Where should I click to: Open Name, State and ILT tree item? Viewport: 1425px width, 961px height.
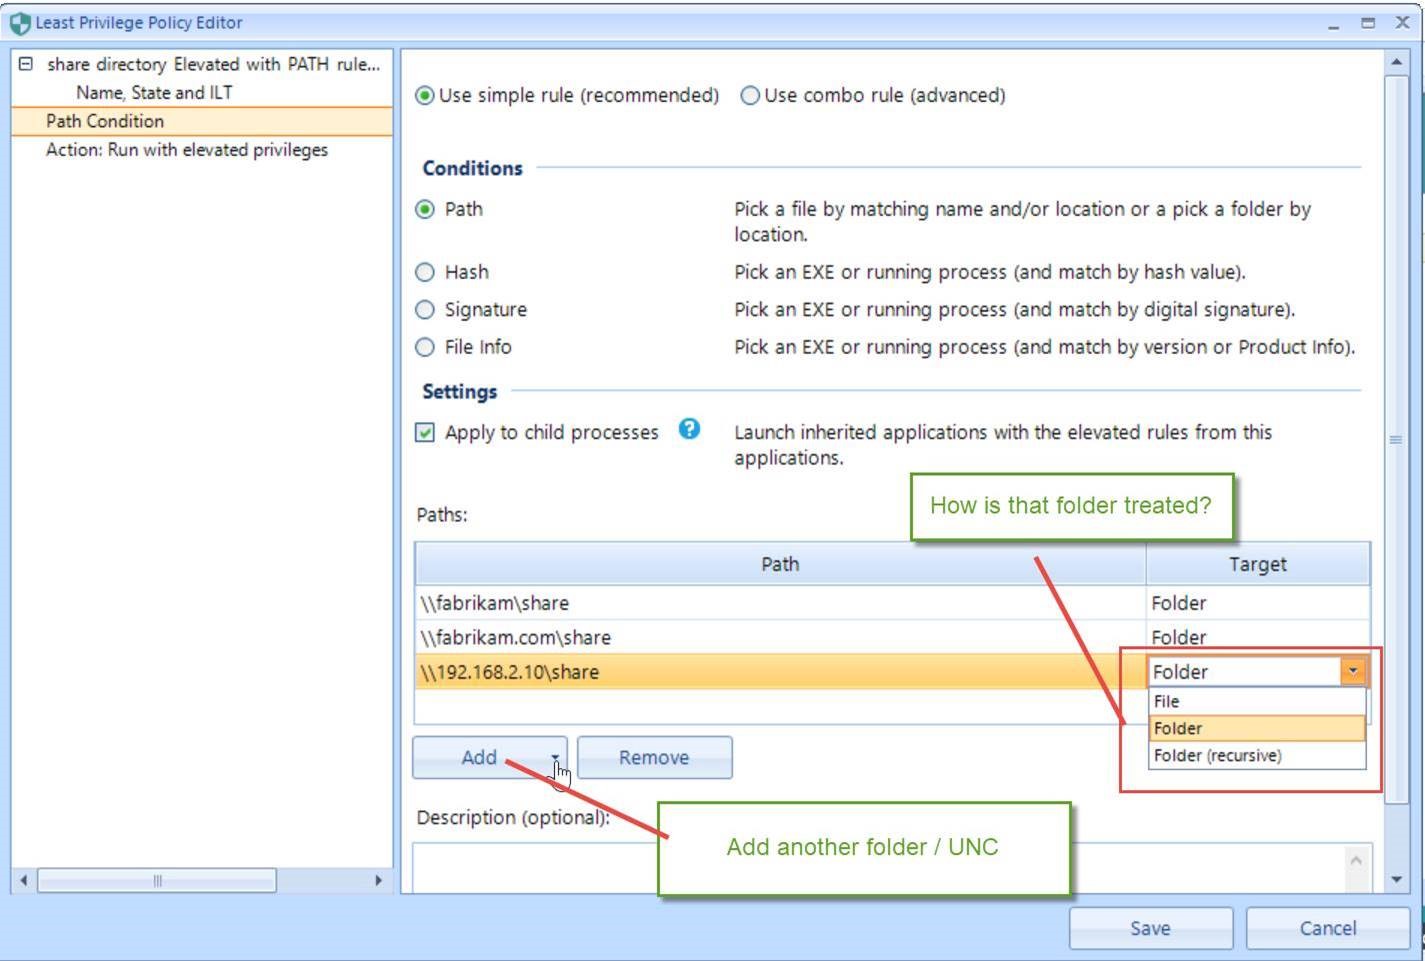[154, 93]
